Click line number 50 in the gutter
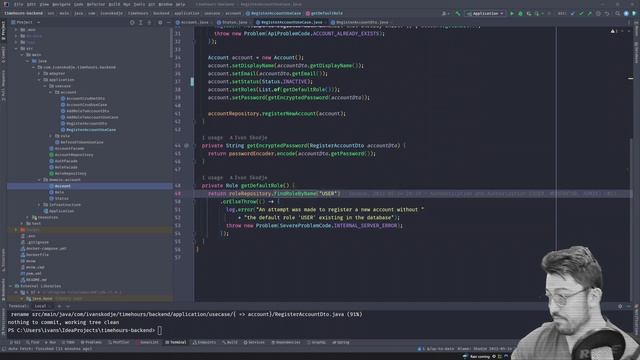 click(178, 202)
